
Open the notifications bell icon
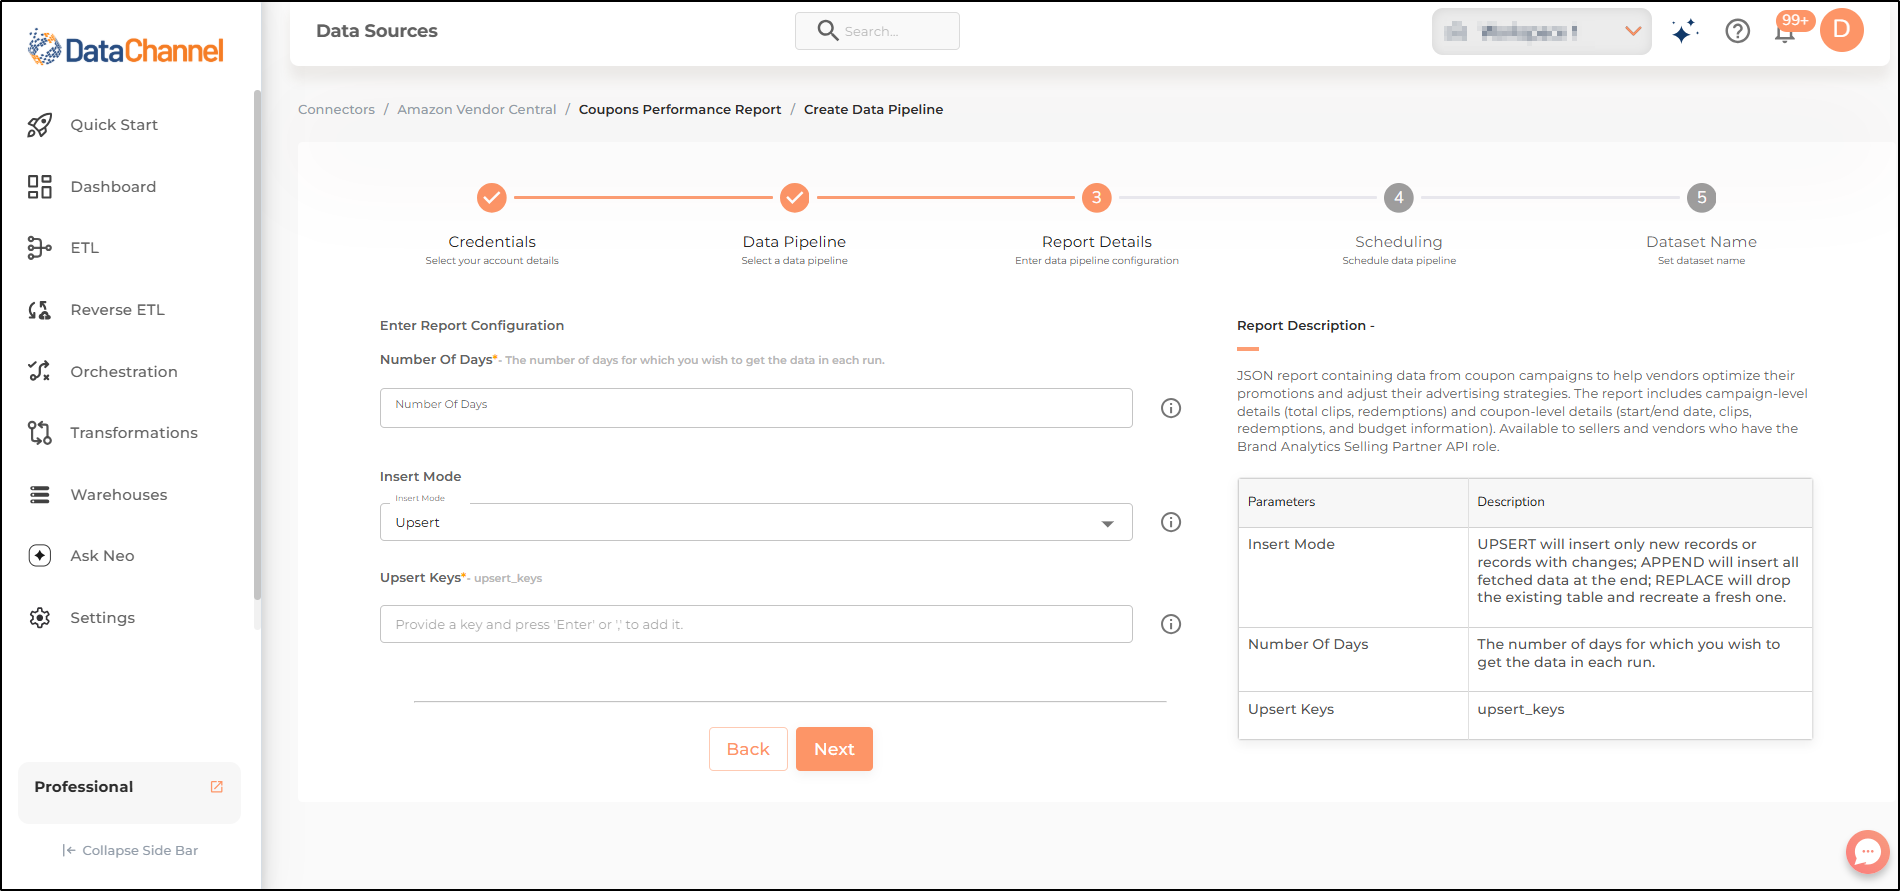[x=1785, y=33]
